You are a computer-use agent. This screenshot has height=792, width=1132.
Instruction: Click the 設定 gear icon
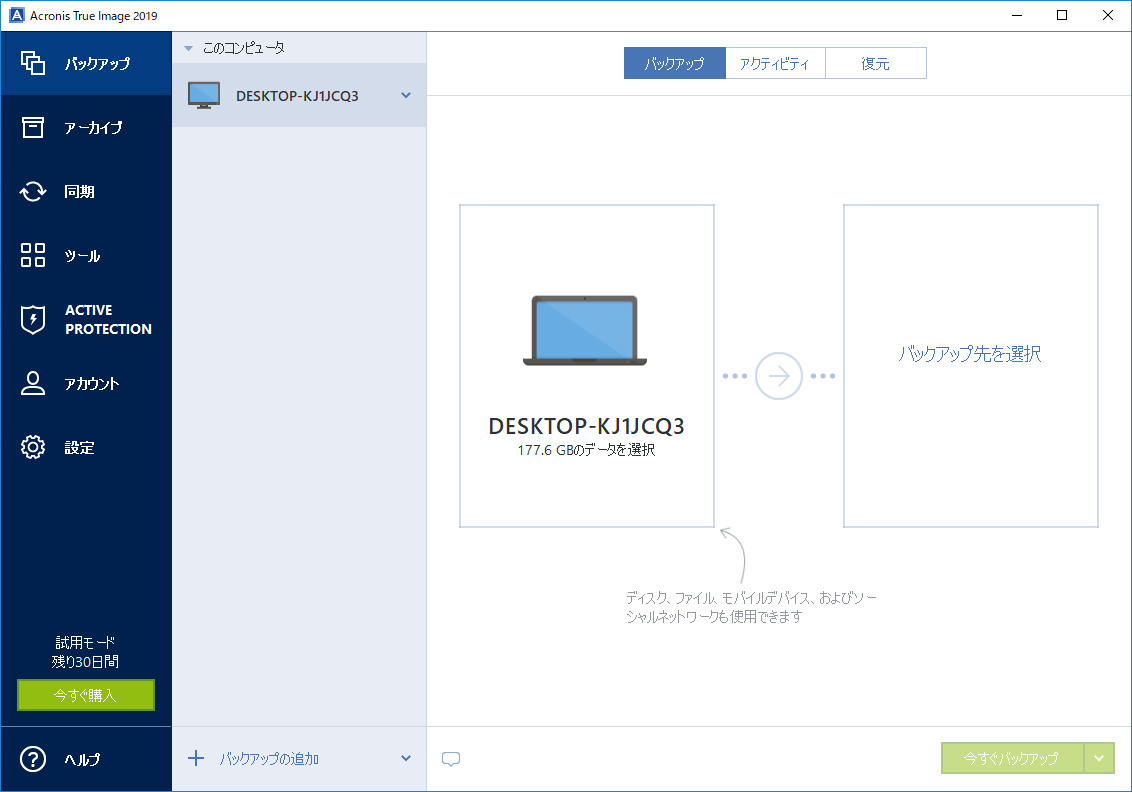[x=33, y=447]
